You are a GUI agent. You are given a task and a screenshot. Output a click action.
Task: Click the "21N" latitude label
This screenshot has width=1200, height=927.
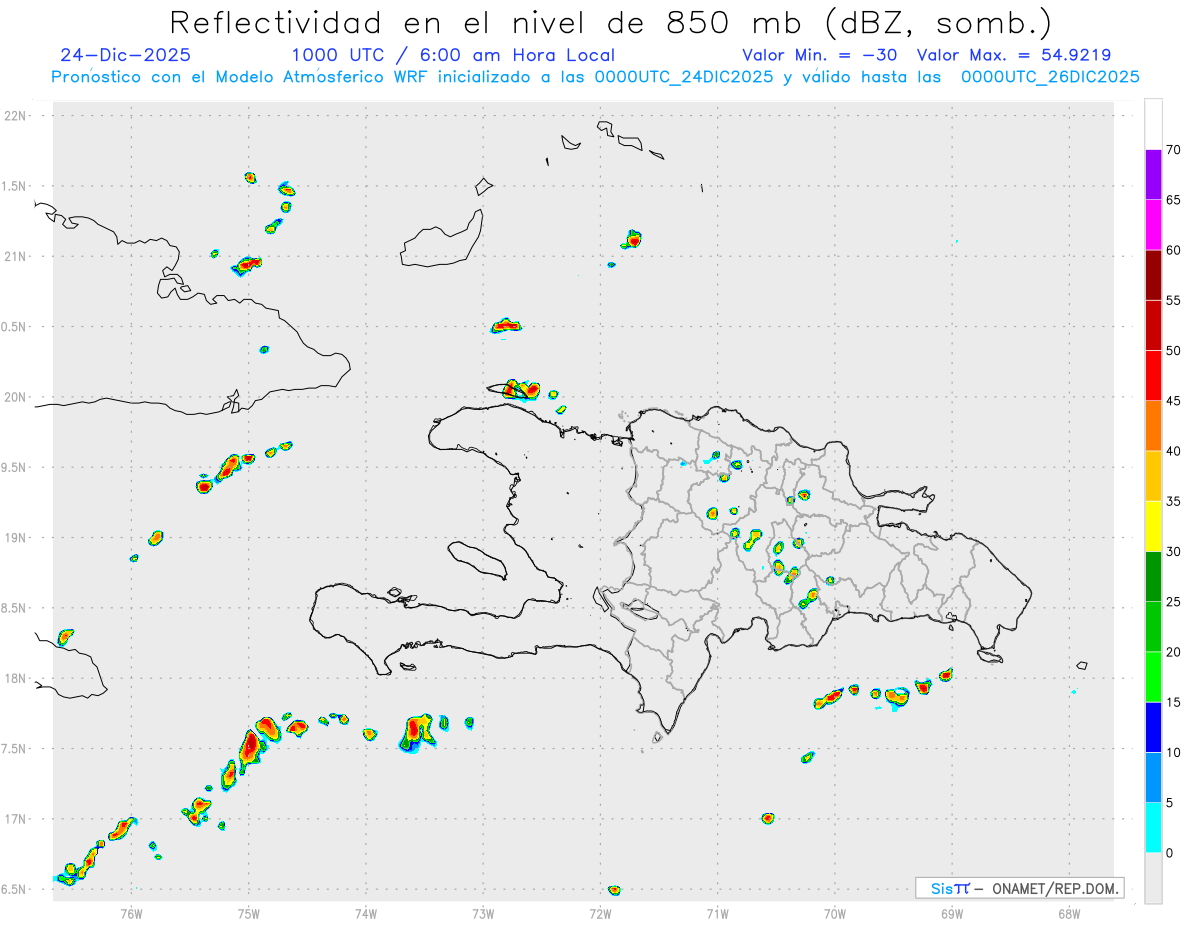click(17, 257)
